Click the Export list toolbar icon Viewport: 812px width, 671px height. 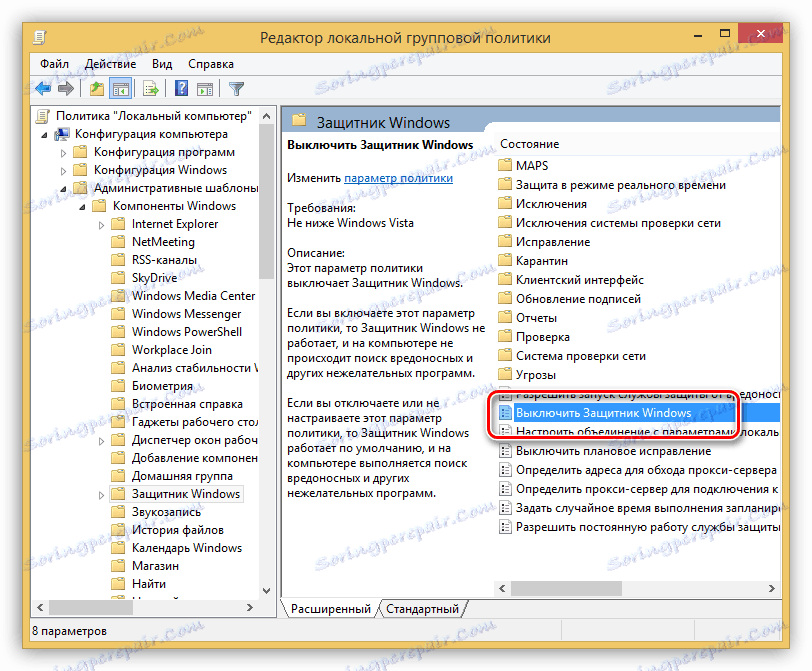[x=150, y=88]
